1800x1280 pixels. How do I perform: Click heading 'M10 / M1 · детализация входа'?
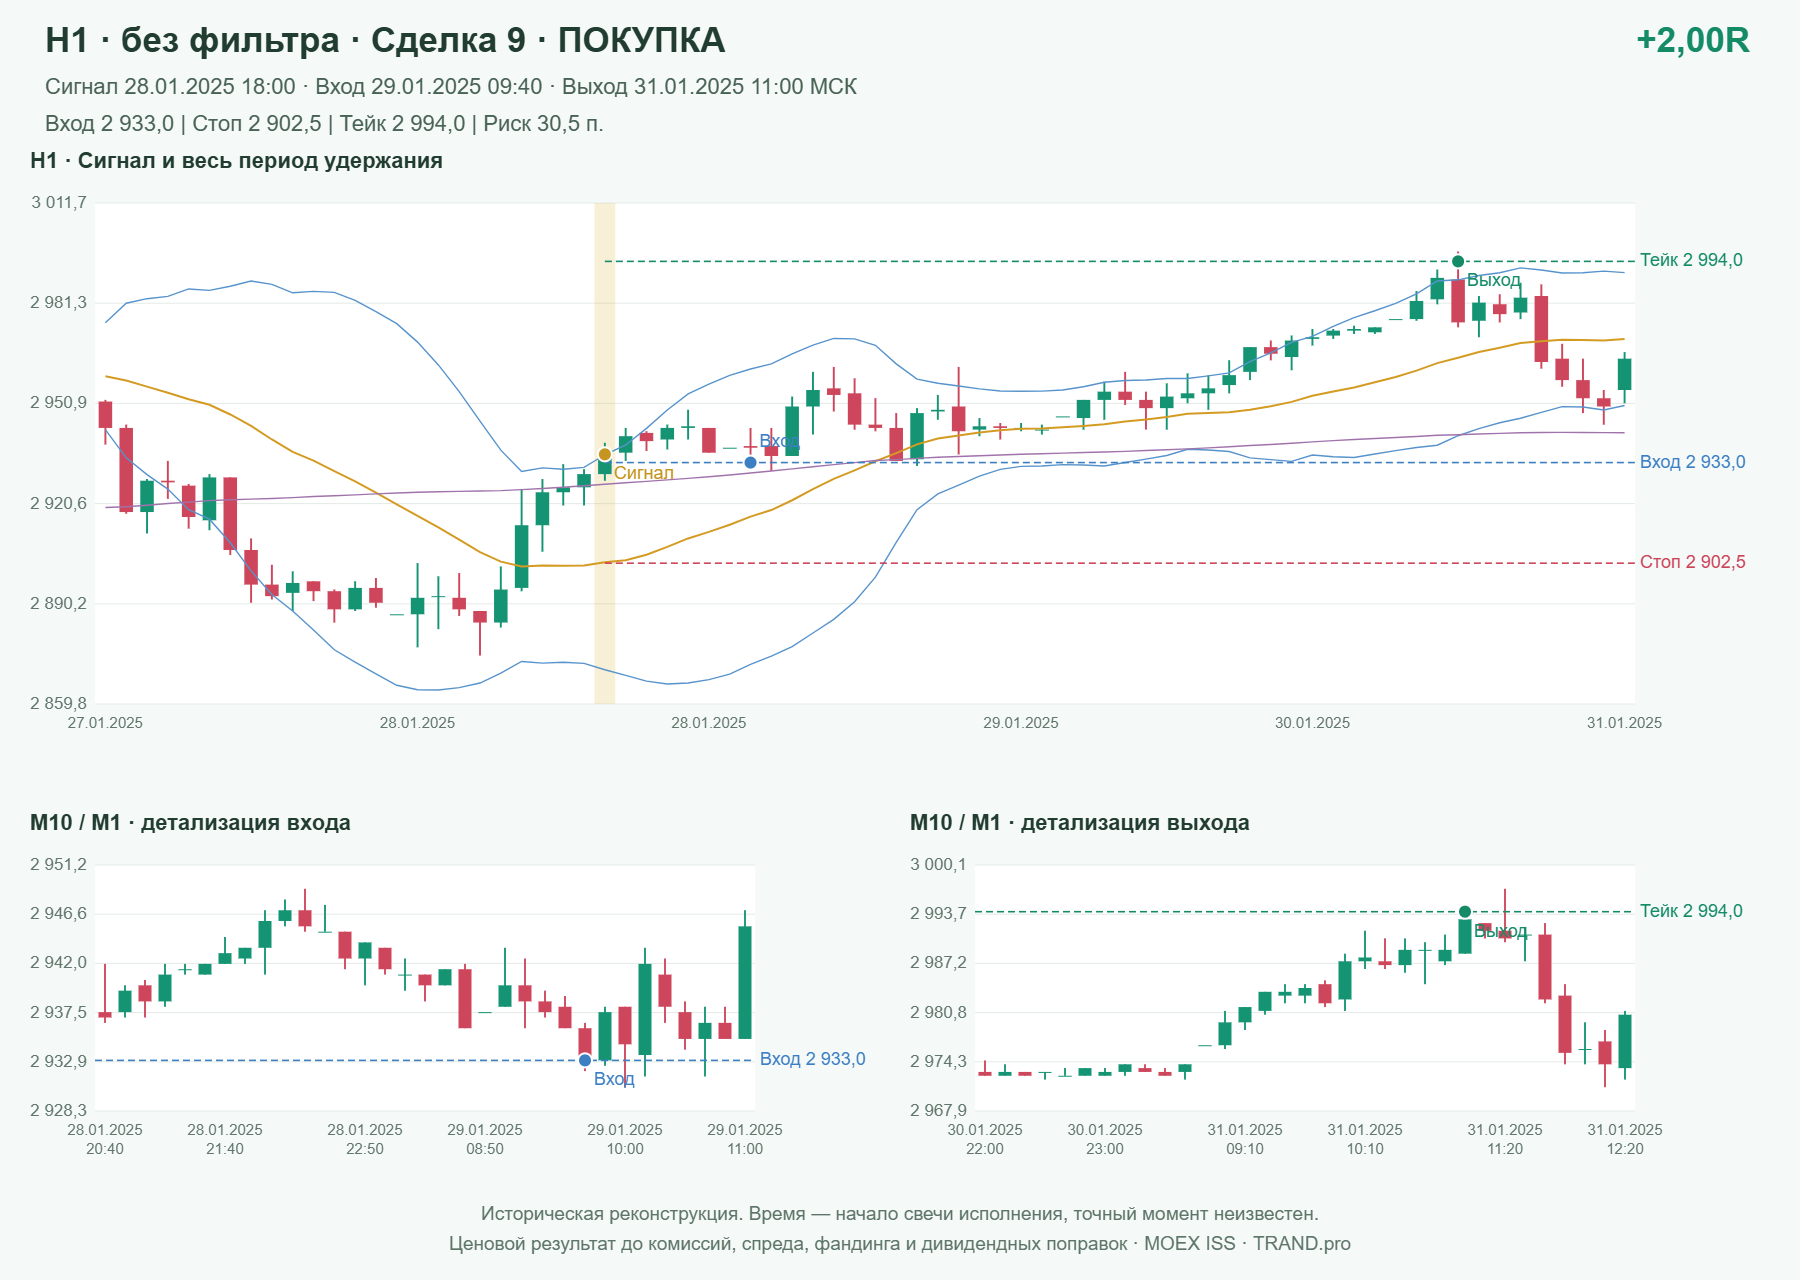190,823
